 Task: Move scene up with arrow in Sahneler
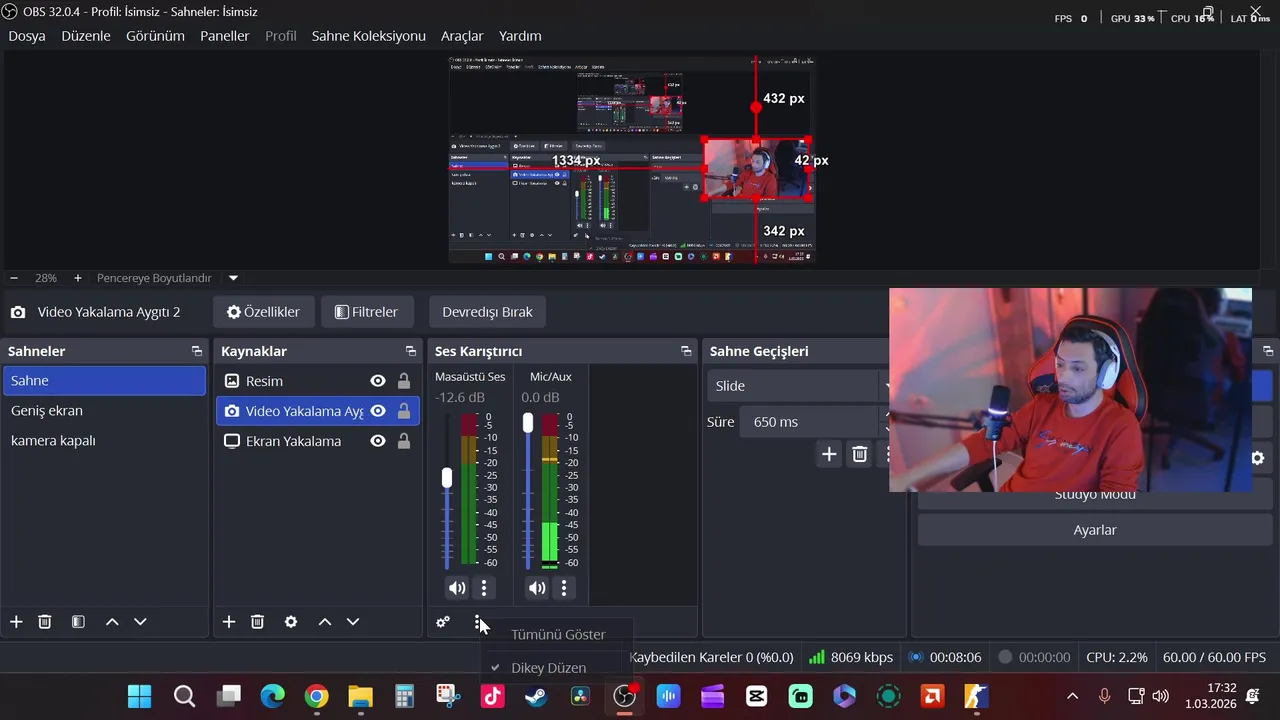point(112,622)
